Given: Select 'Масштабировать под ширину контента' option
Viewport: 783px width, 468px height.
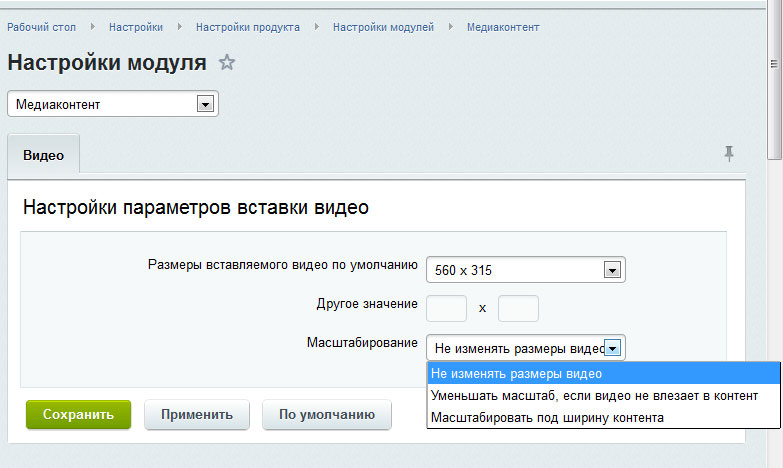Looking at the screenshot, I should tap(603, 418).
